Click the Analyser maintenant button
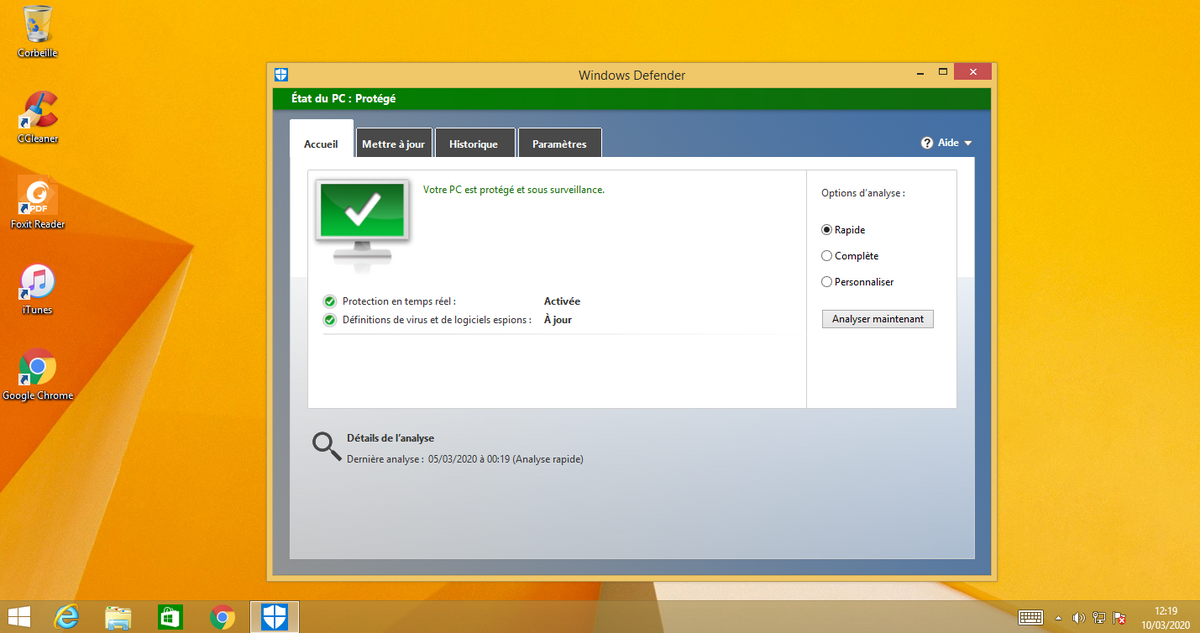This screenshot has width=1200, height=633. point(877,319)
